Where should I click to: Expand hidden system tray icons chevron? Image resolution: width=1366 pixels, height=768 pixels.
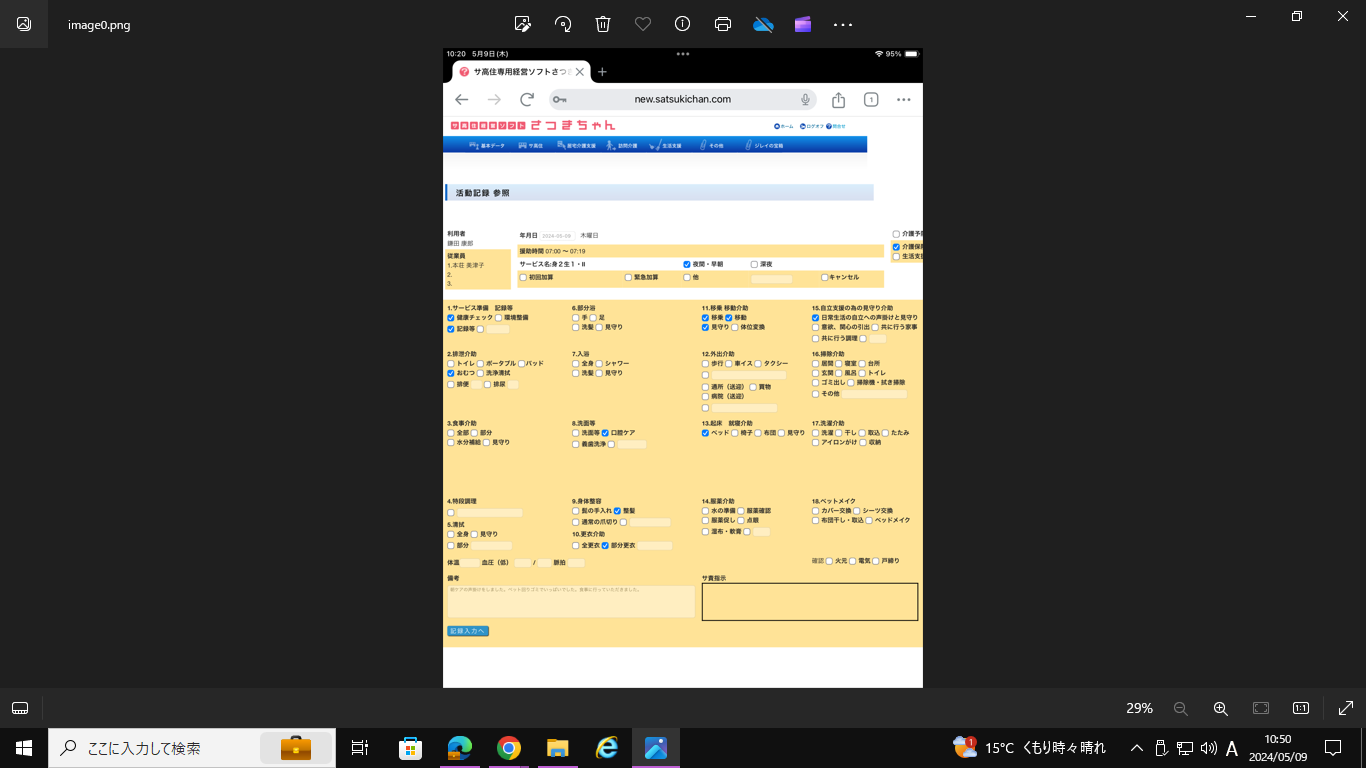[x=1136, y=748]
